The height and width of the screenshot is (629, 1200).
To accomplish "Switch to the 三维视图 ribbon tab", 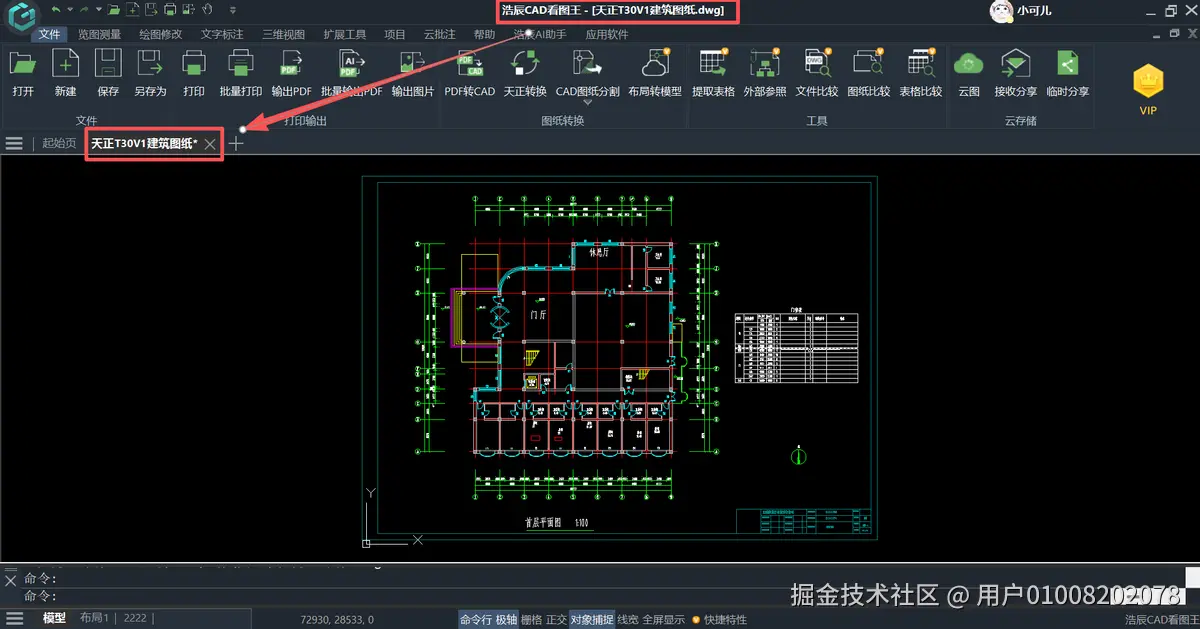I will pos(283,34).
